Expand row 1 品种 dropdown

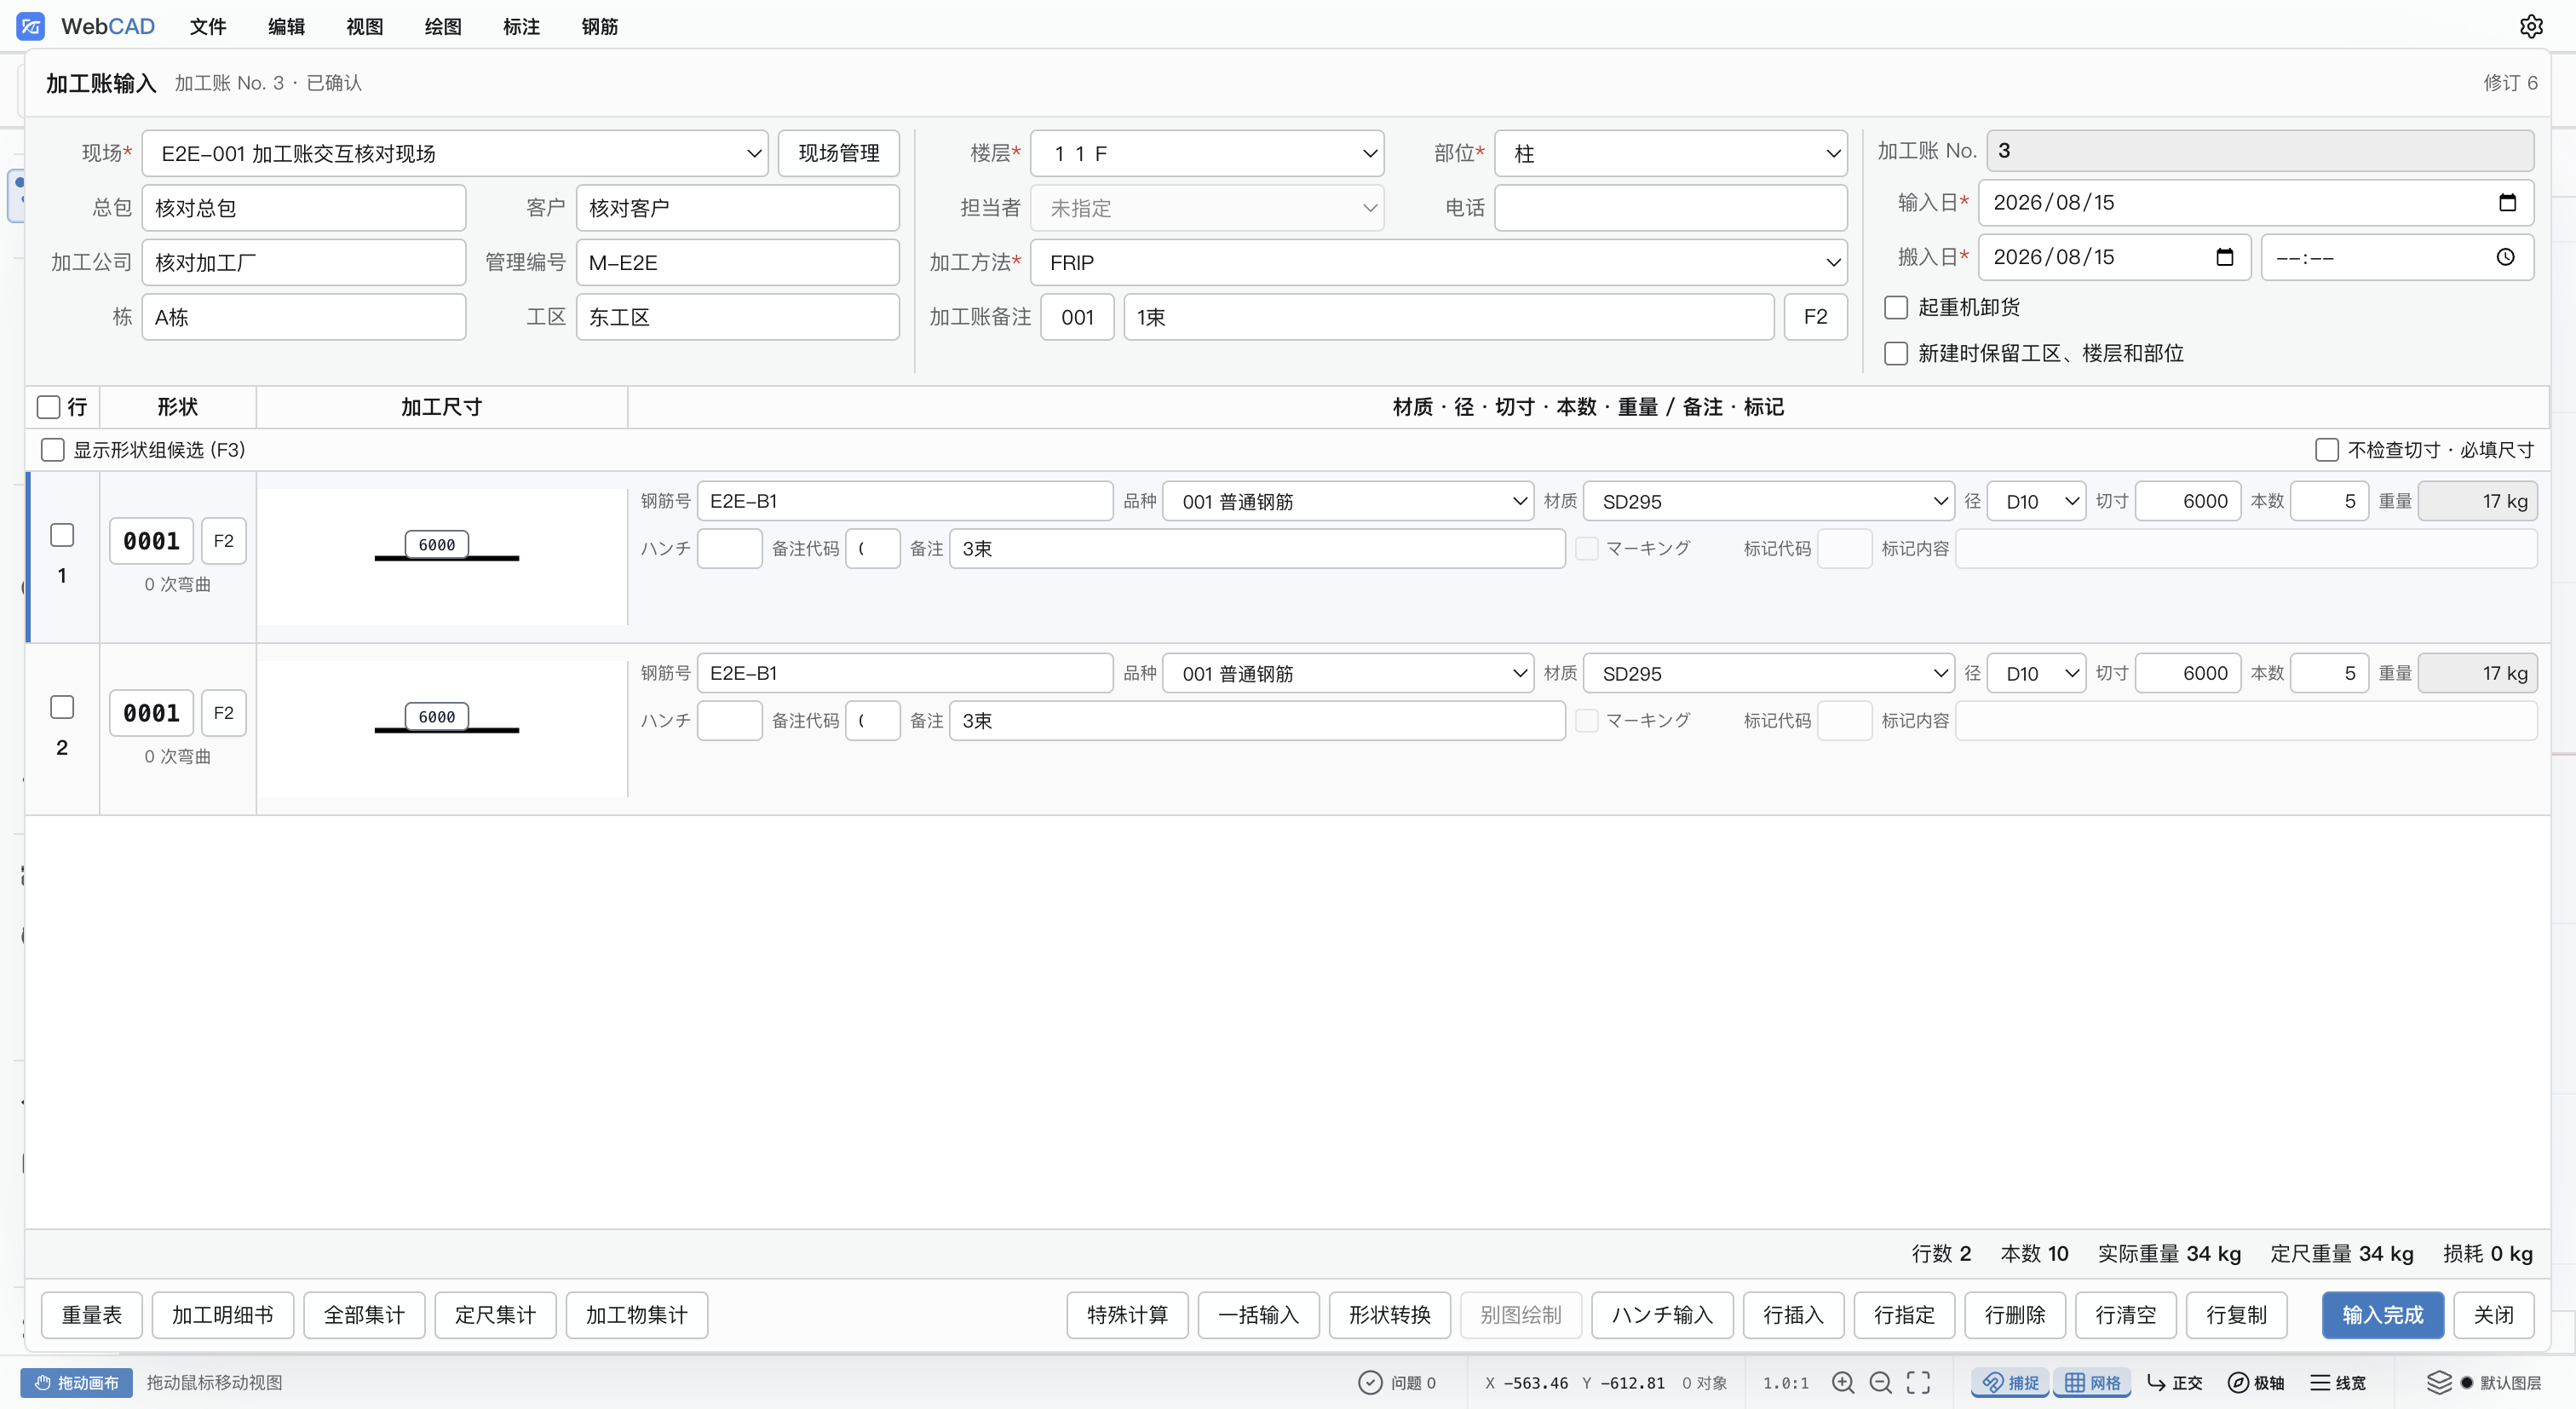(1348, 501)
